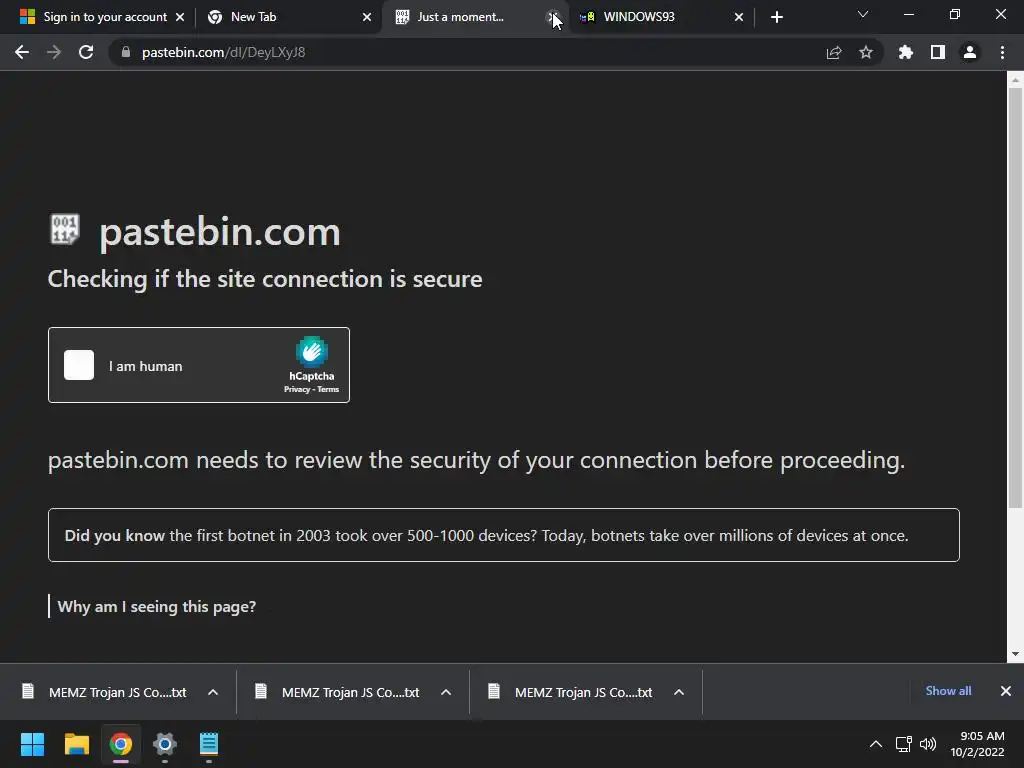Open the Notepad taskbar icon
This screenshot has height=768, width=1024.
pyautogui.click(x=209, y=744)
